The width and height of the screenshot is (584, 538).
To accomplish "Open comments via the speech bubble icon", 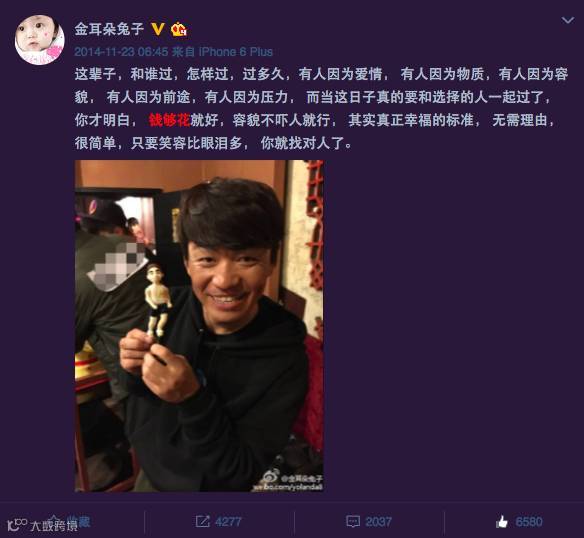I will (353, 522).
